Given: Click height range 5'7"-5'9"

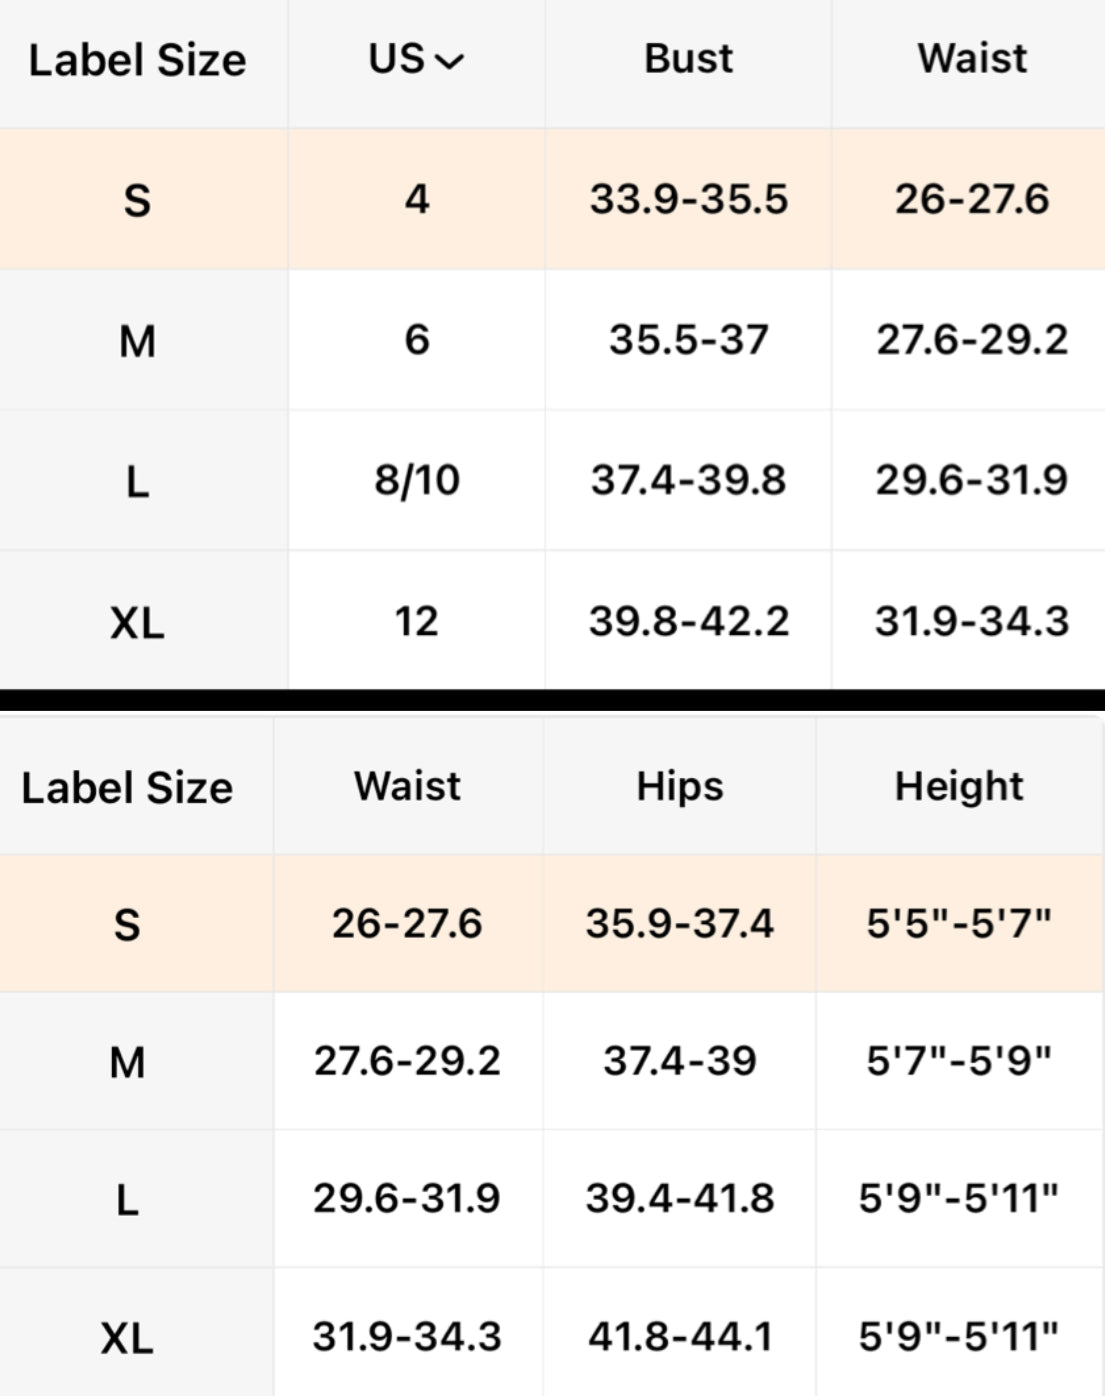Looking at the screenshot, I should tap(959, 1061).
